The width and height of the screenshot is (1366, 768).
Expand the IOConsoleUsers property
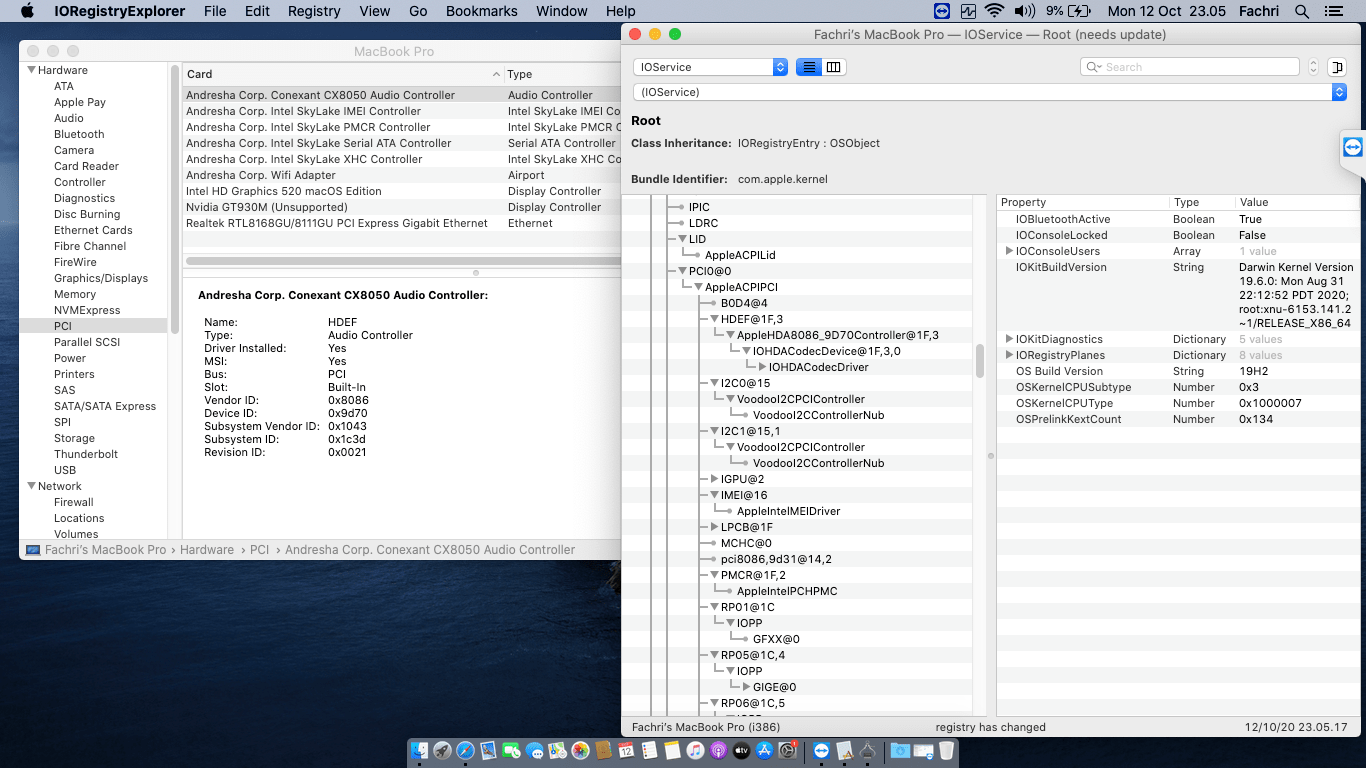[x=1009, y=251]
